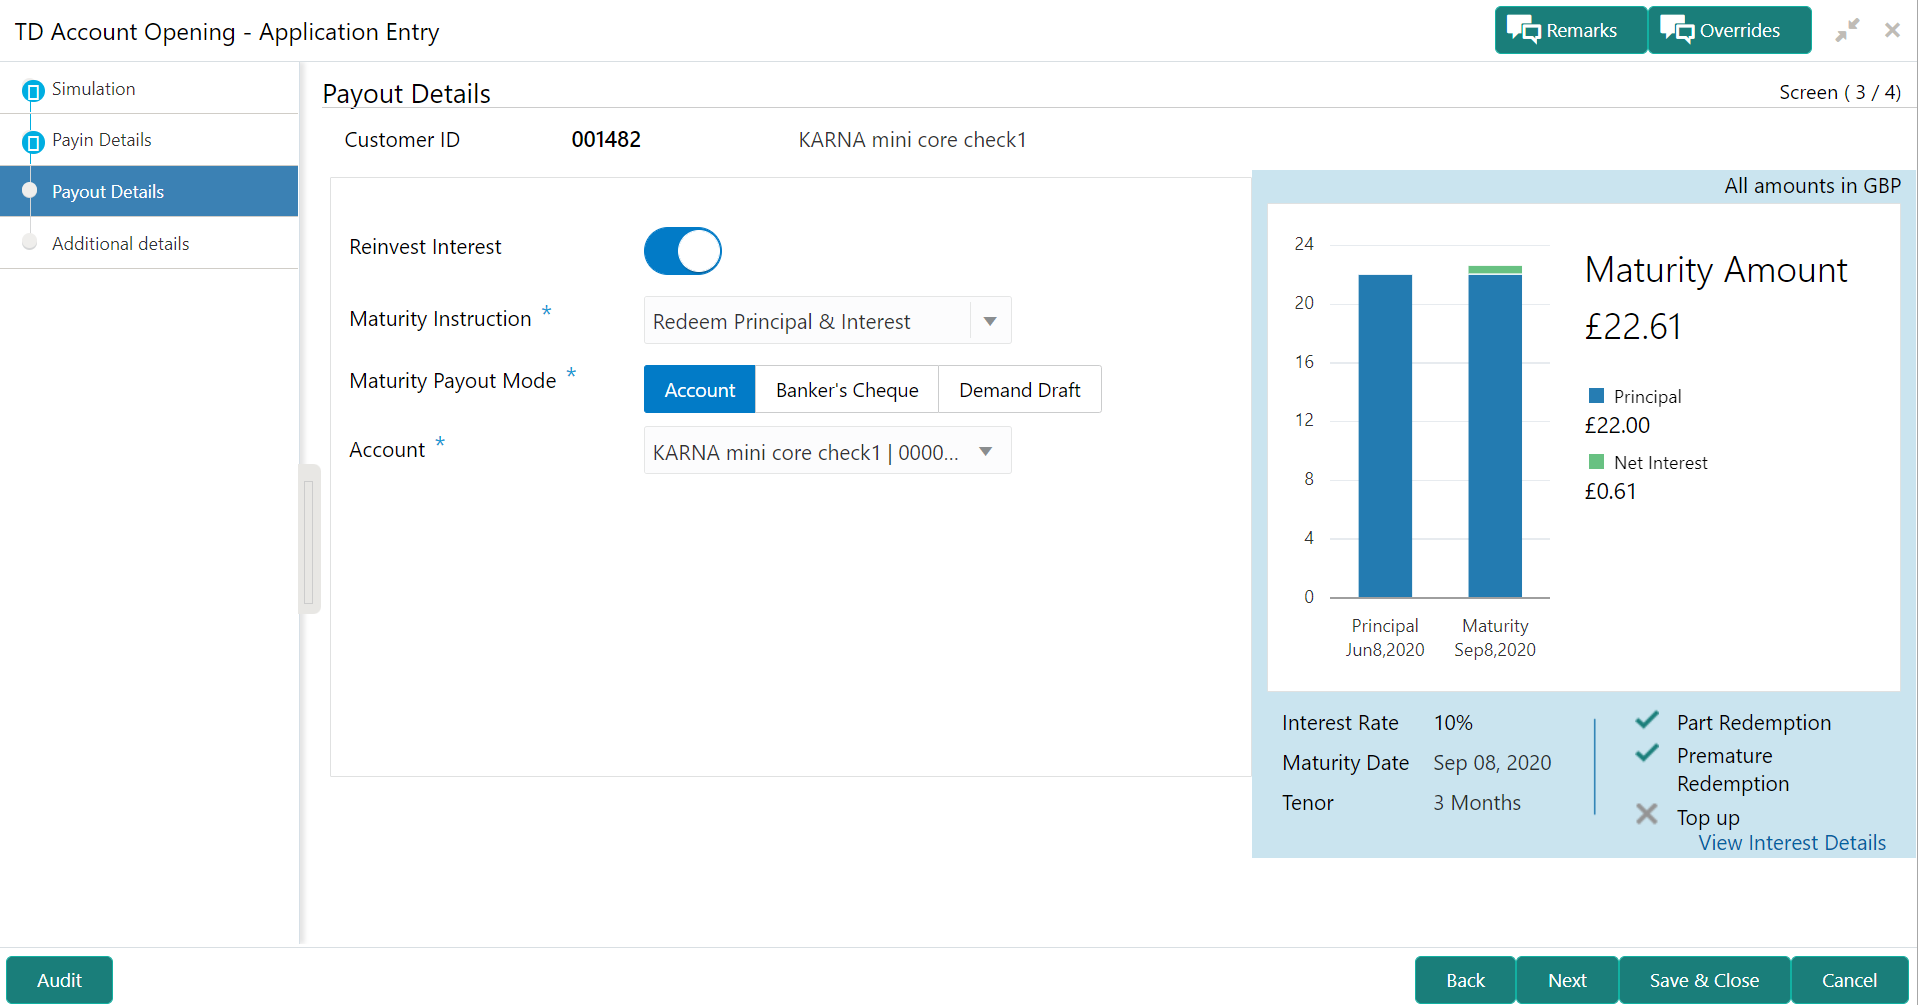Click the Customer ID value 001482
This screenshot has width=1918, height=1005.
(x=606, y=140)
